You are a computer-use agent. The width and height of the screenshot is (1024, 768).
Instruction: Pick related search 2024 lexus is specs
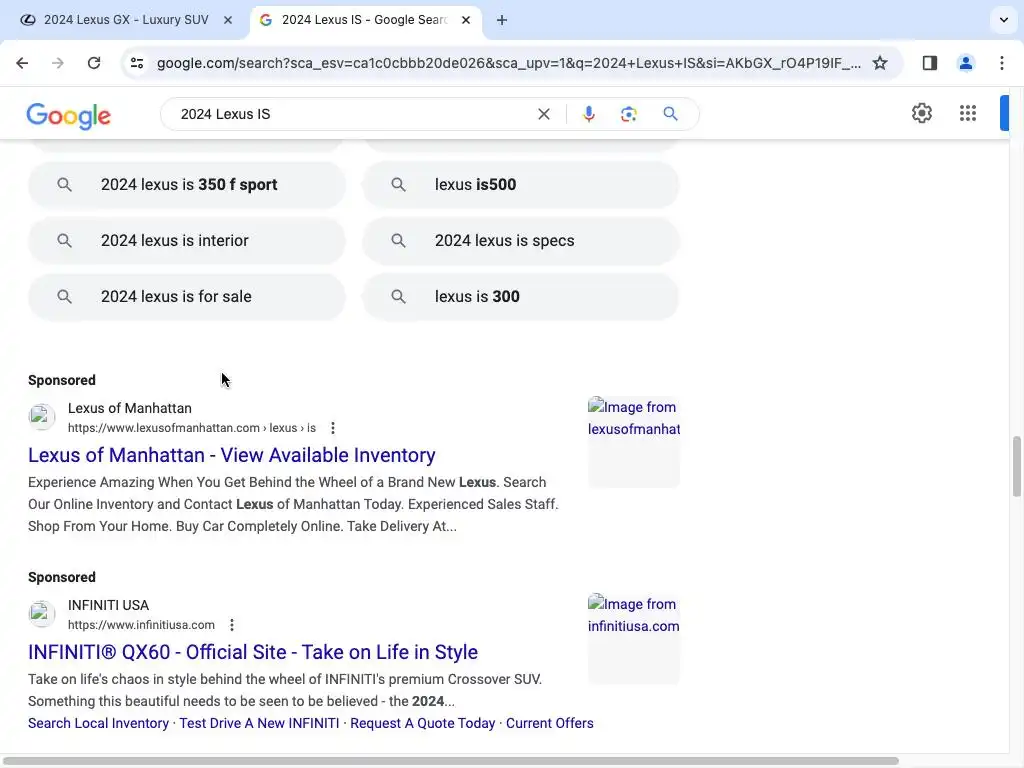pyautogui.click(x=520, y=241)
